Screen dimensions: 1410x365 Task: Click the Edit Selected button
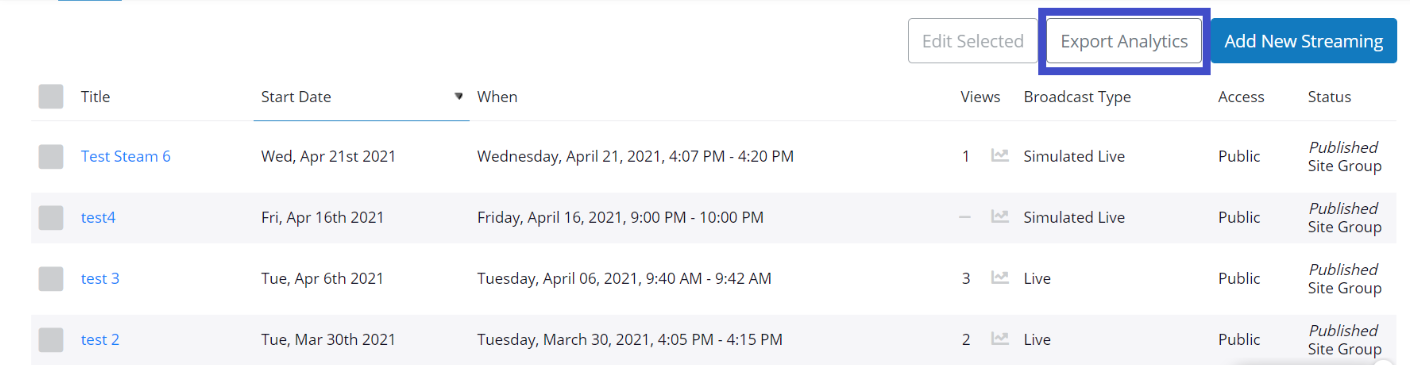pos(973,41)
